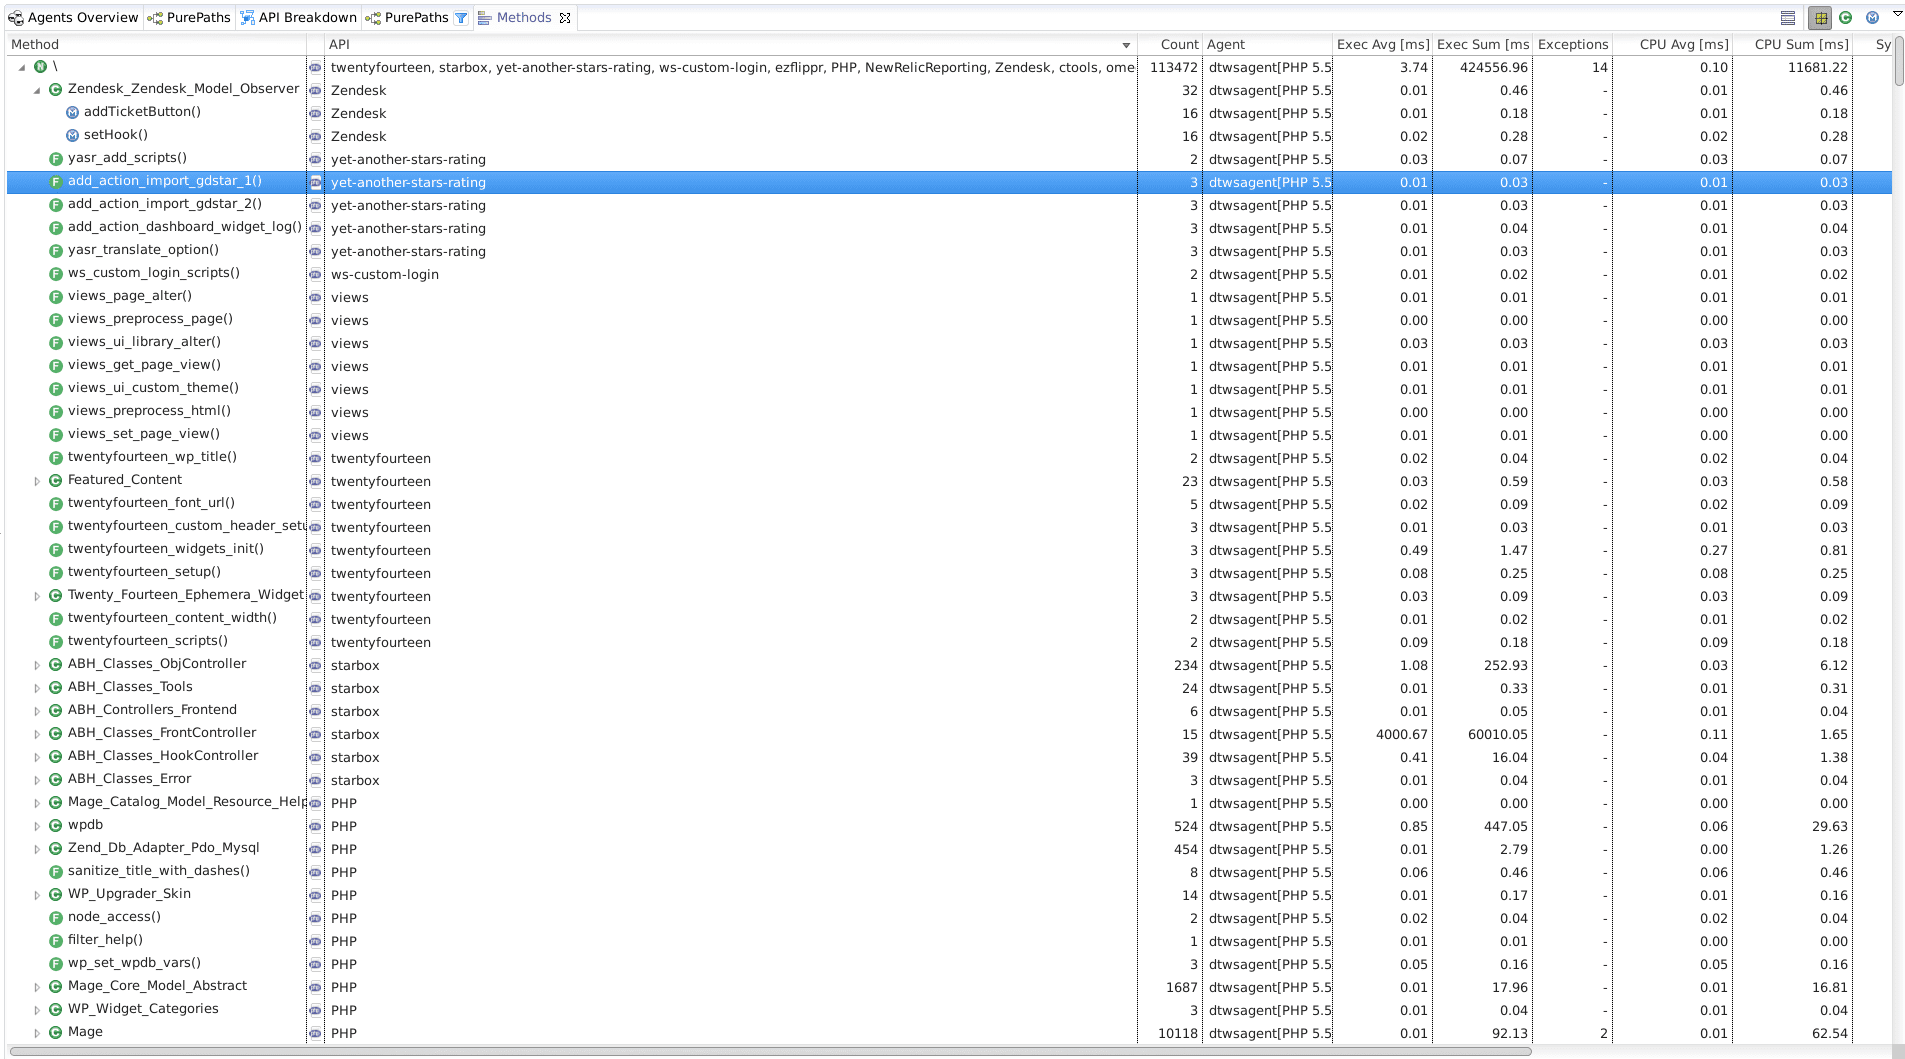Expand Twenty_Fourteen_Ephemera_Widget node
1905x1059 pixels.
click(37, 596)
